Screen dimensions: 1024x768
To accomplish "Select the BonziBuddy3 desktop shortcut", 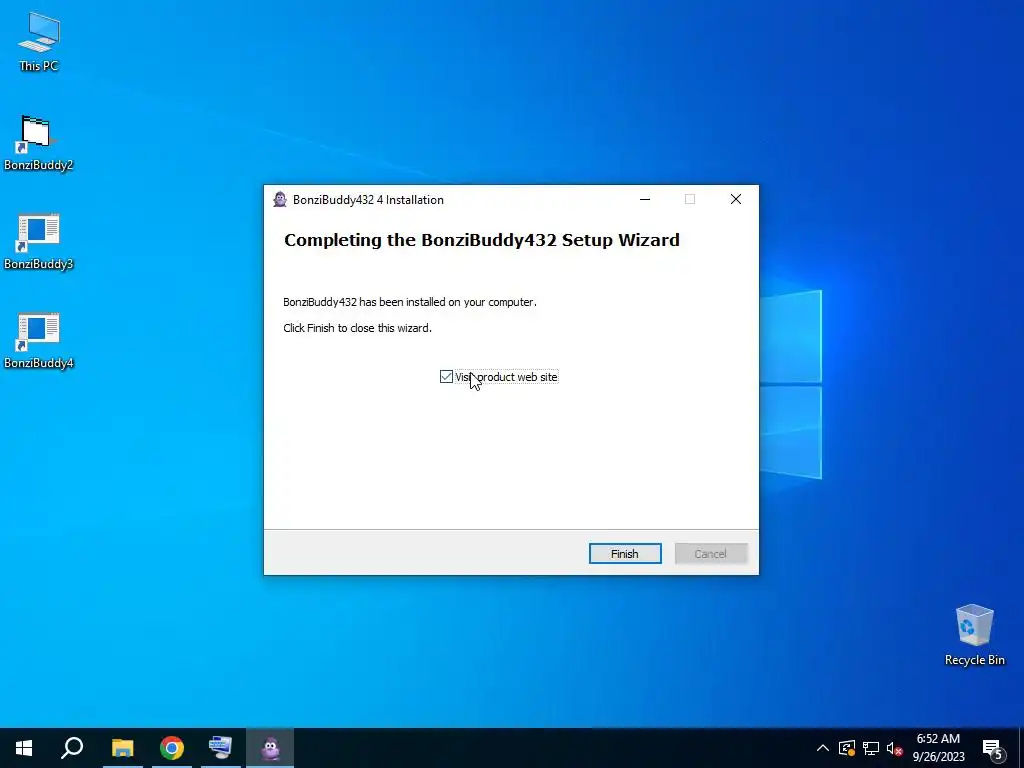I will tap(39, 242).
